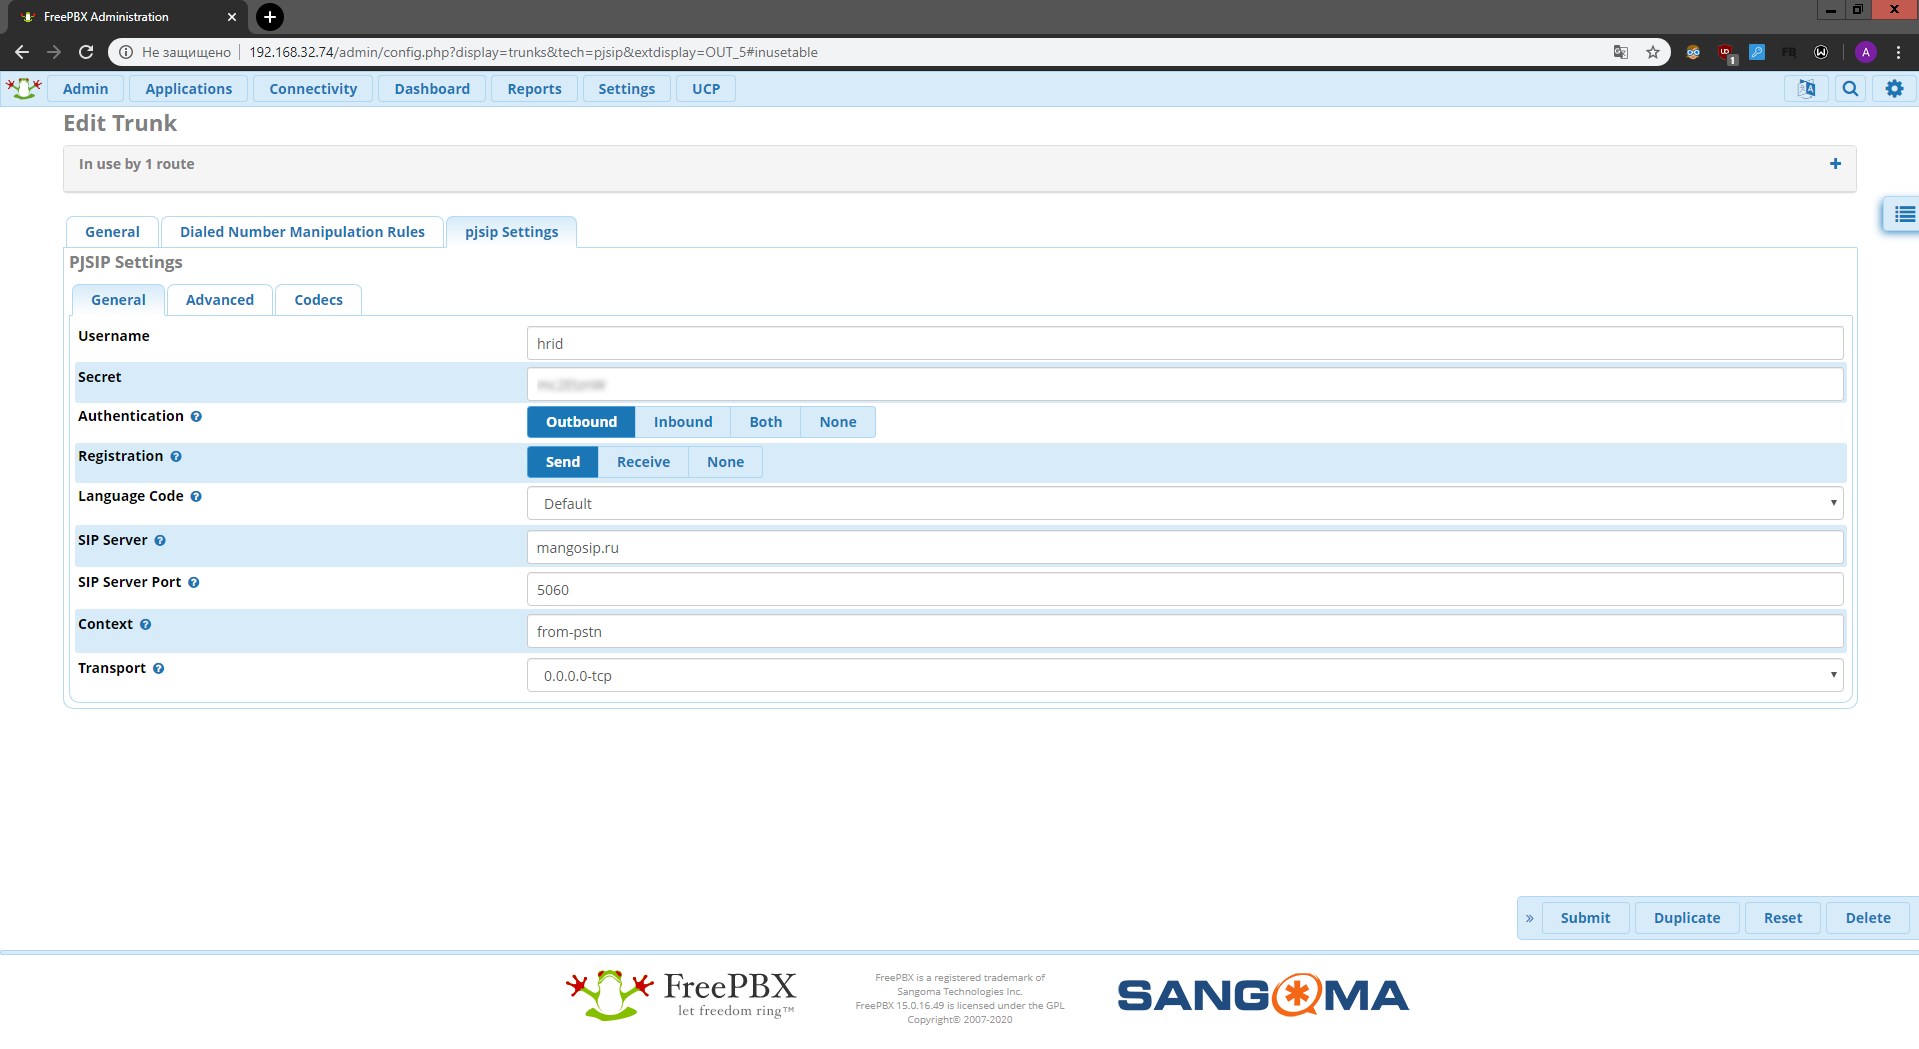
Task: Click the FreePBX frog logo in navbar
Action: (23, 89)
